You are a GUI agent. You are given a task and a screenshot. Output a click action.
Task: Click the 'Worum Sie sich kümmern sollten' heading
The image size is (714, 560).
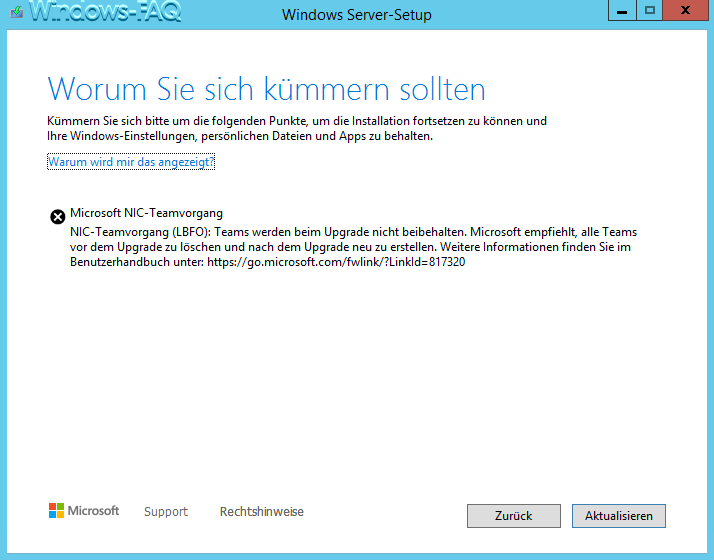pyautogui.click(x=266, y=89)
